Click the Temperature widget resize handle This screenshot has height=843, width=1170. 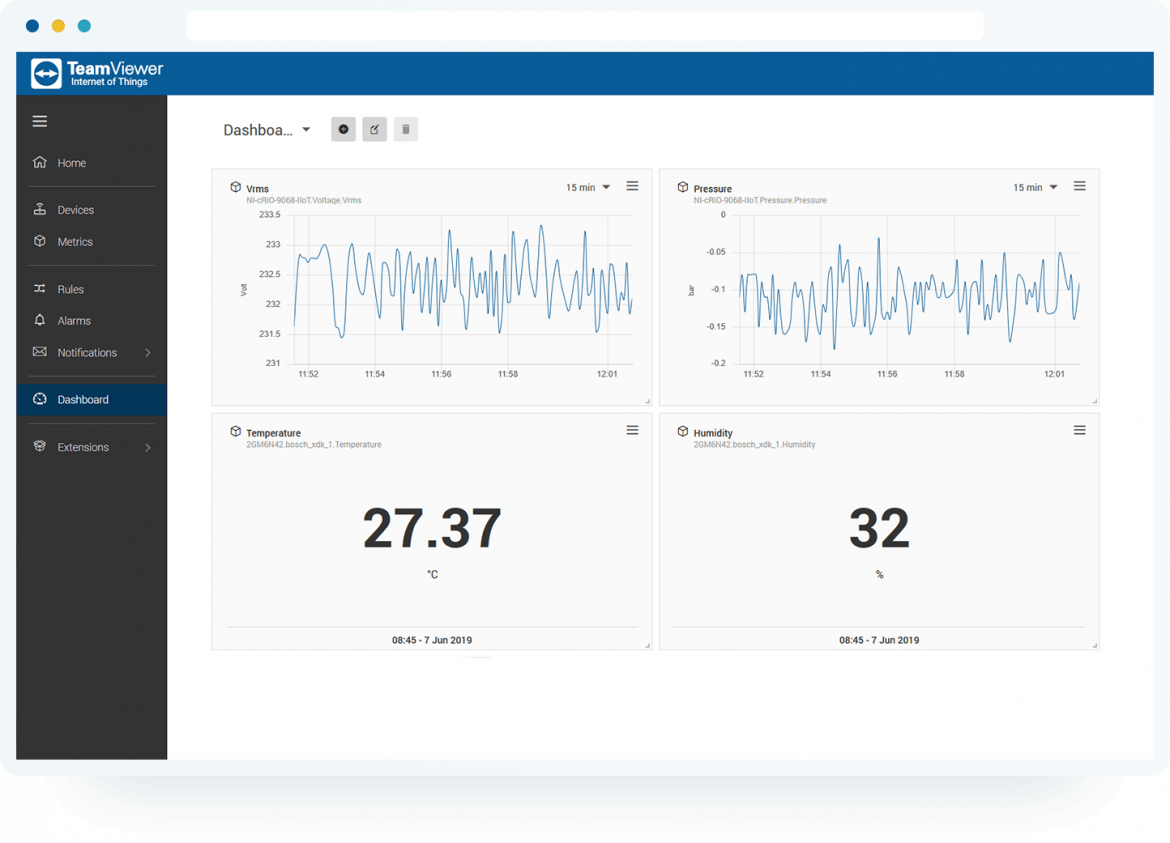647,645
